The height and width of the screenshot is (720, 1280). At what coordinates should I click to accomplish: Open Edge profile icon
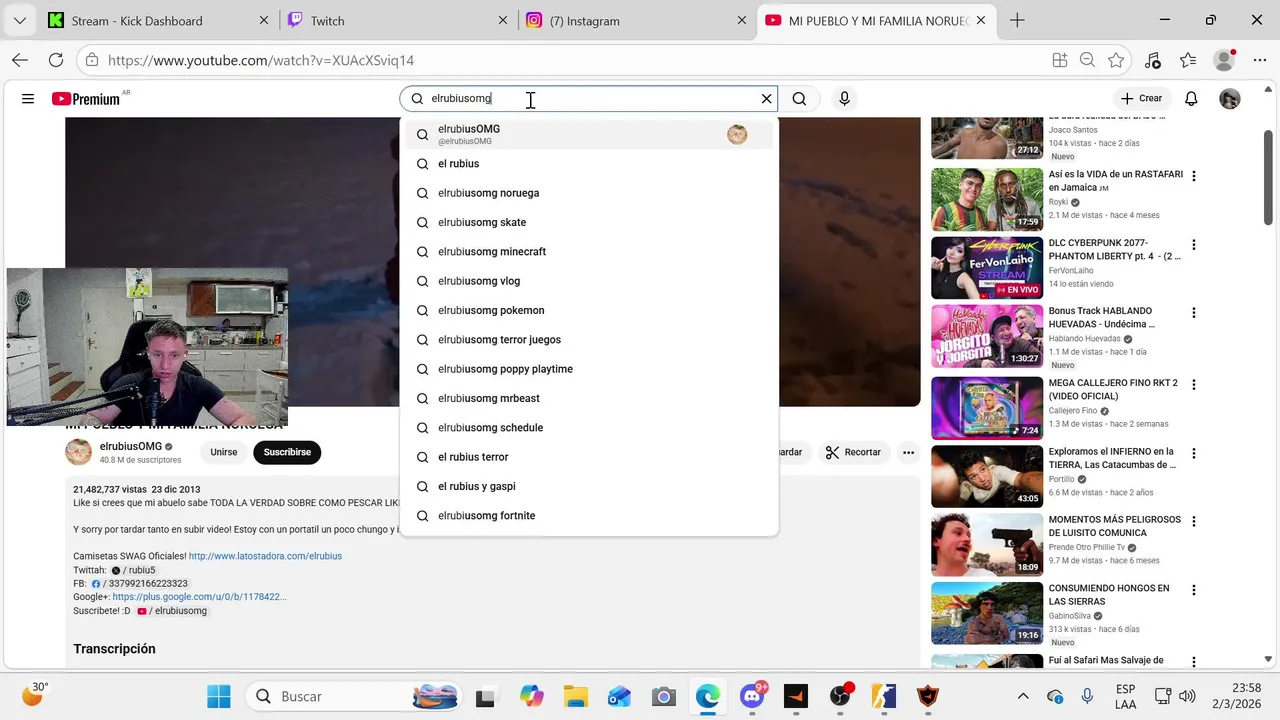[x=1225, y=60]
